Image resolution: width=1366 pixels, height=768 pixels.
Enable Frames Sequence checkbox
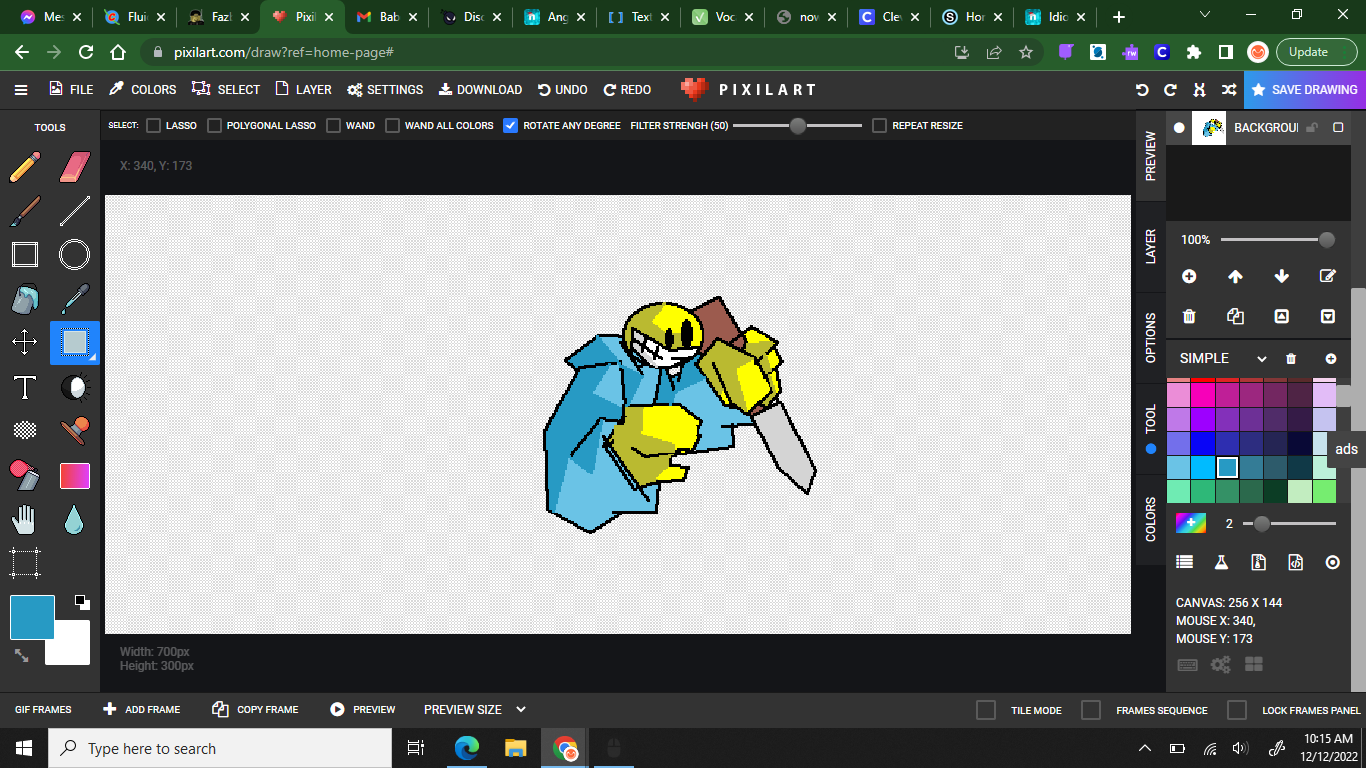tap(1091, 710)
